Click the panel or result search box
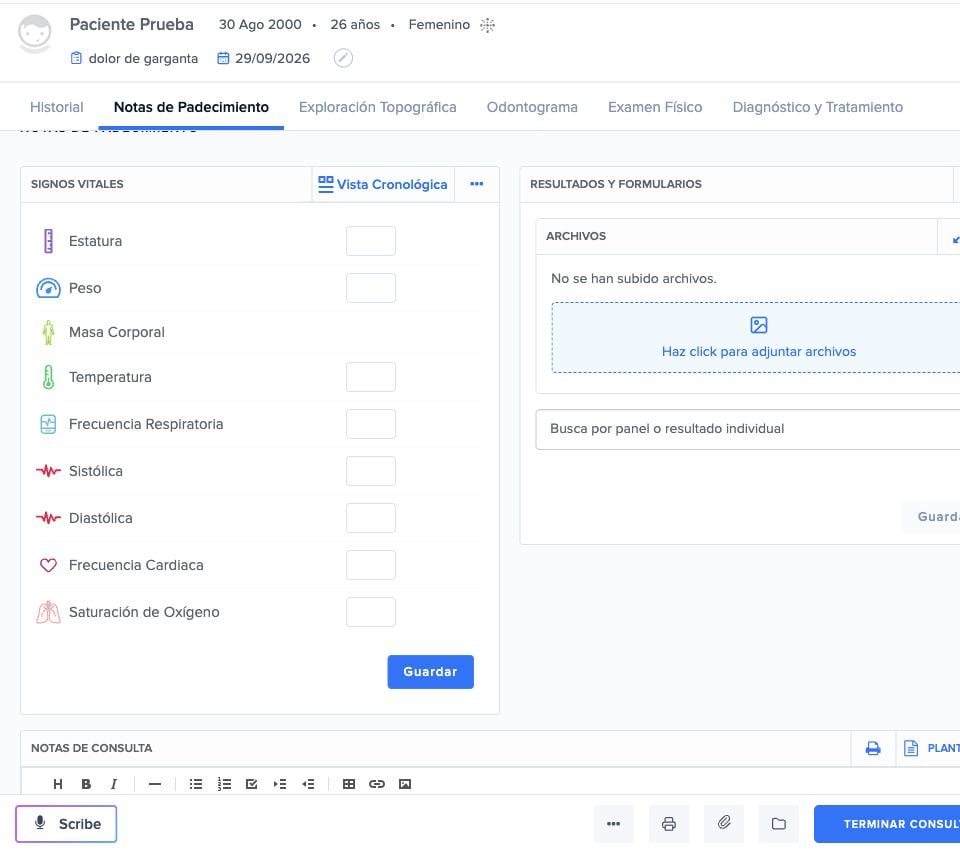 (748, 429)
